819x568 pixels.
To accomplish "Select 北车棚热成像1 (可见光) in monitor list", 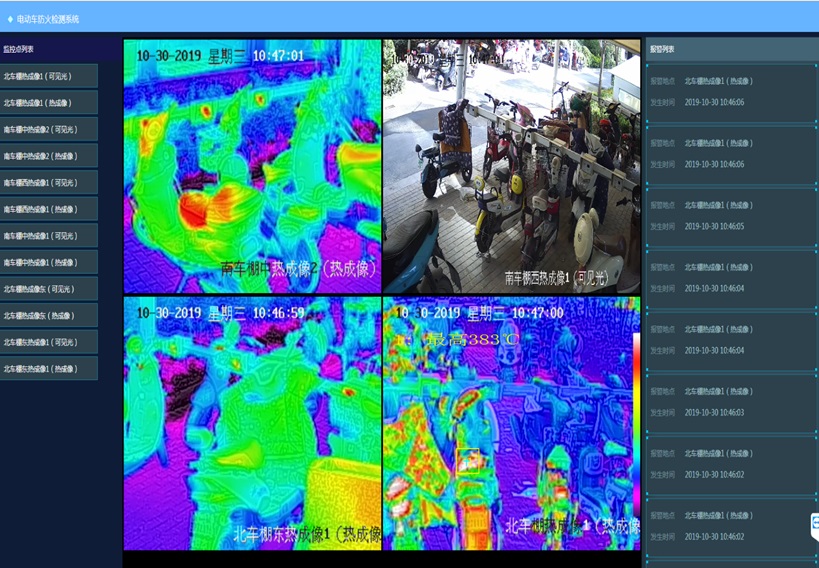I will point(49,76).
